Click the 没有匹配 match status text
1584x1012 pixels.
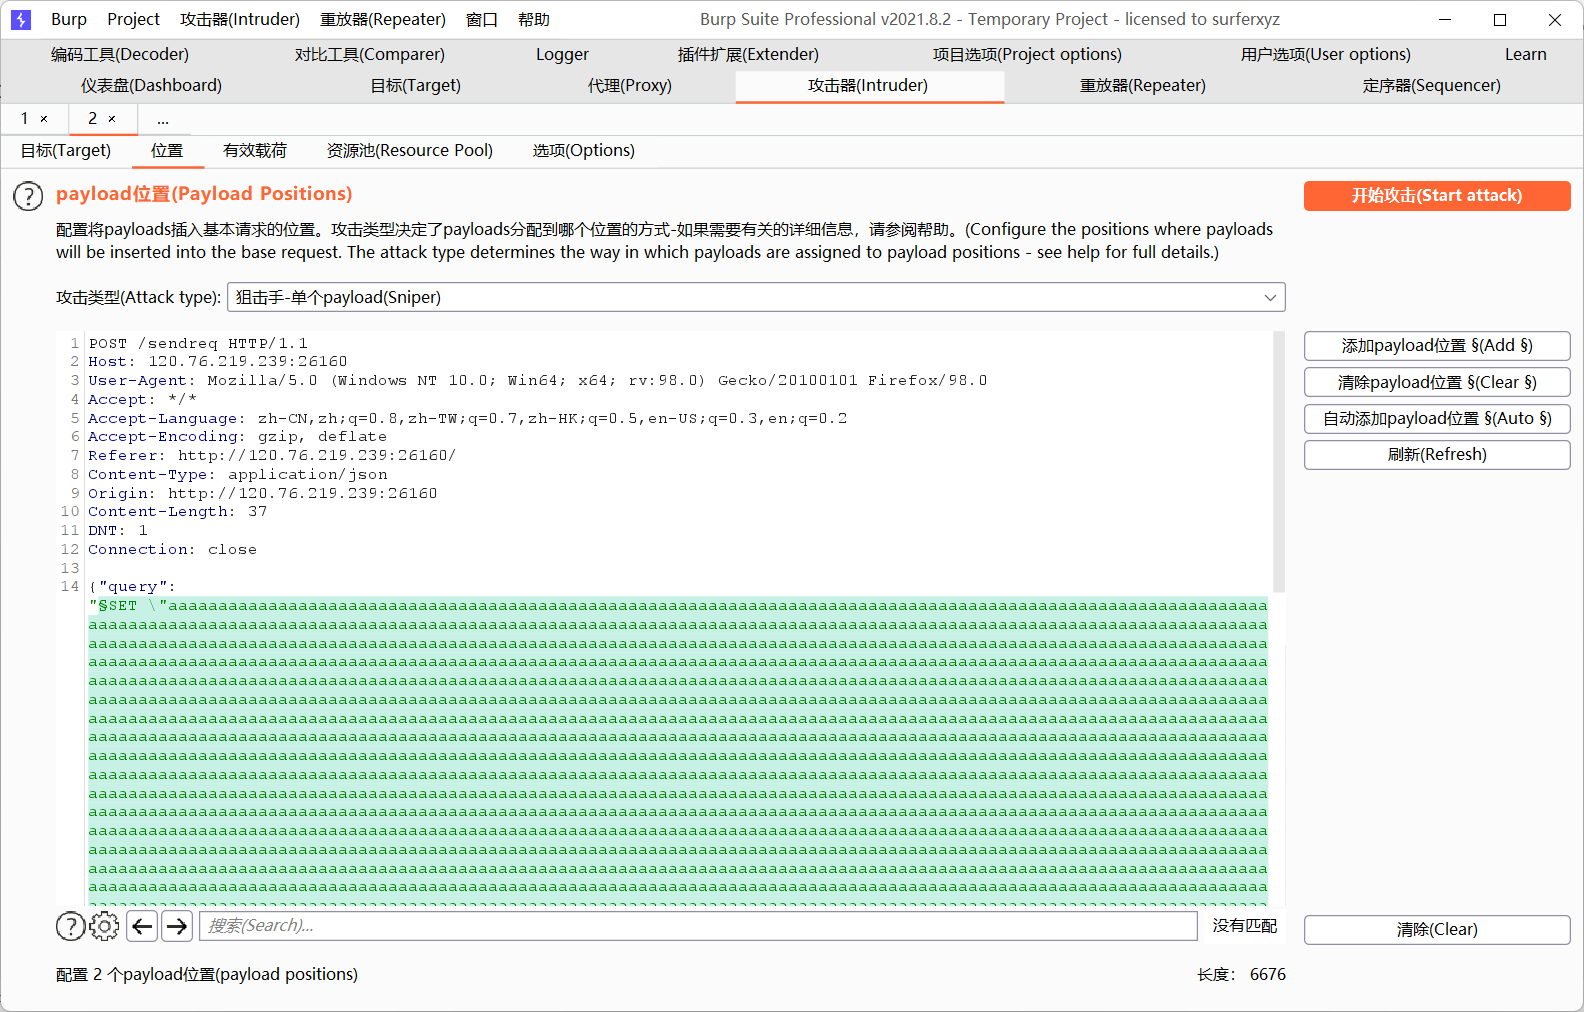click(x=1245, y=926)
